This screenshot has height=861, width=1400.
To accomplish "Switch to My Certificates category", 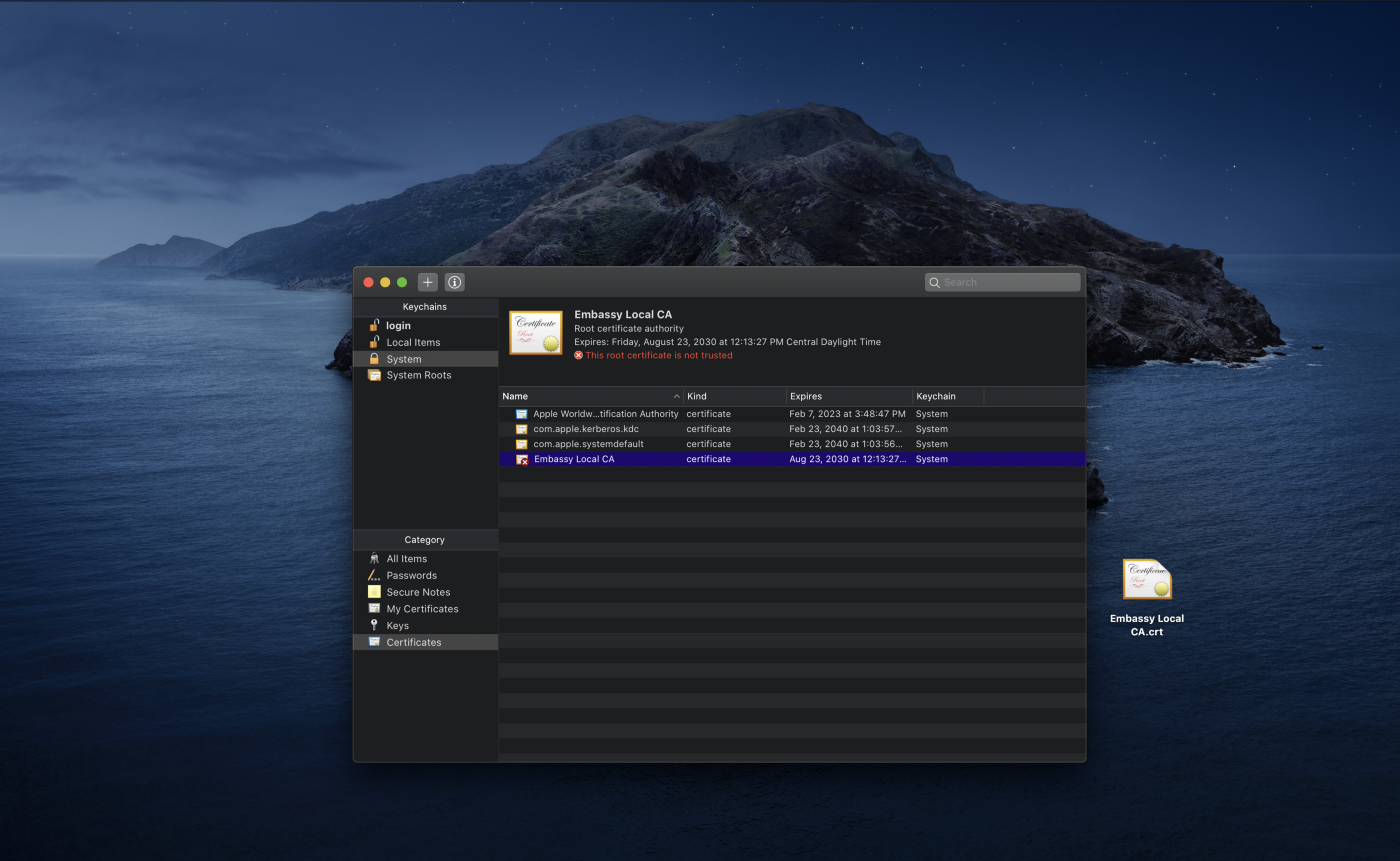I will tap(422, 609).
